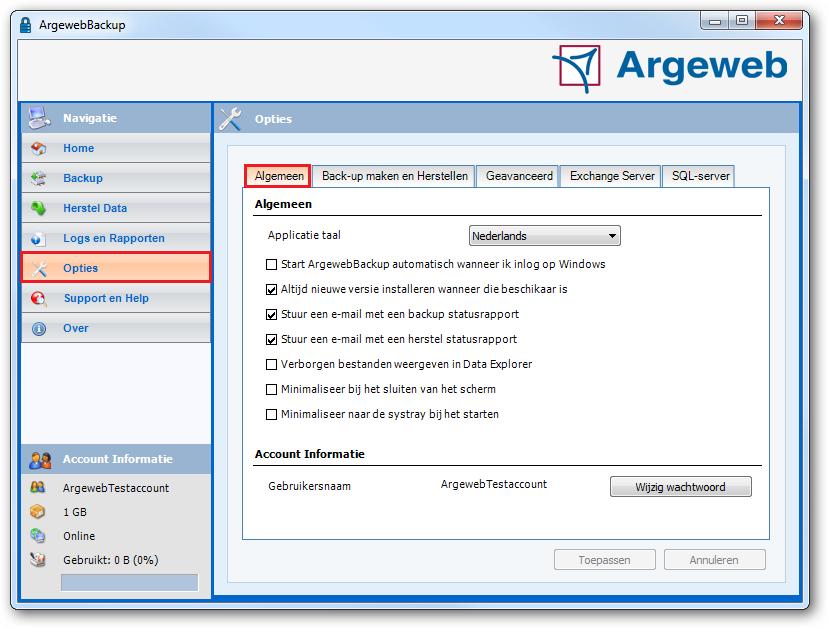Image resolution: width=828 pixels, height=628 pixels.
Task: Switch to the Exchange Server tab
Action: [x=611, y=176]
